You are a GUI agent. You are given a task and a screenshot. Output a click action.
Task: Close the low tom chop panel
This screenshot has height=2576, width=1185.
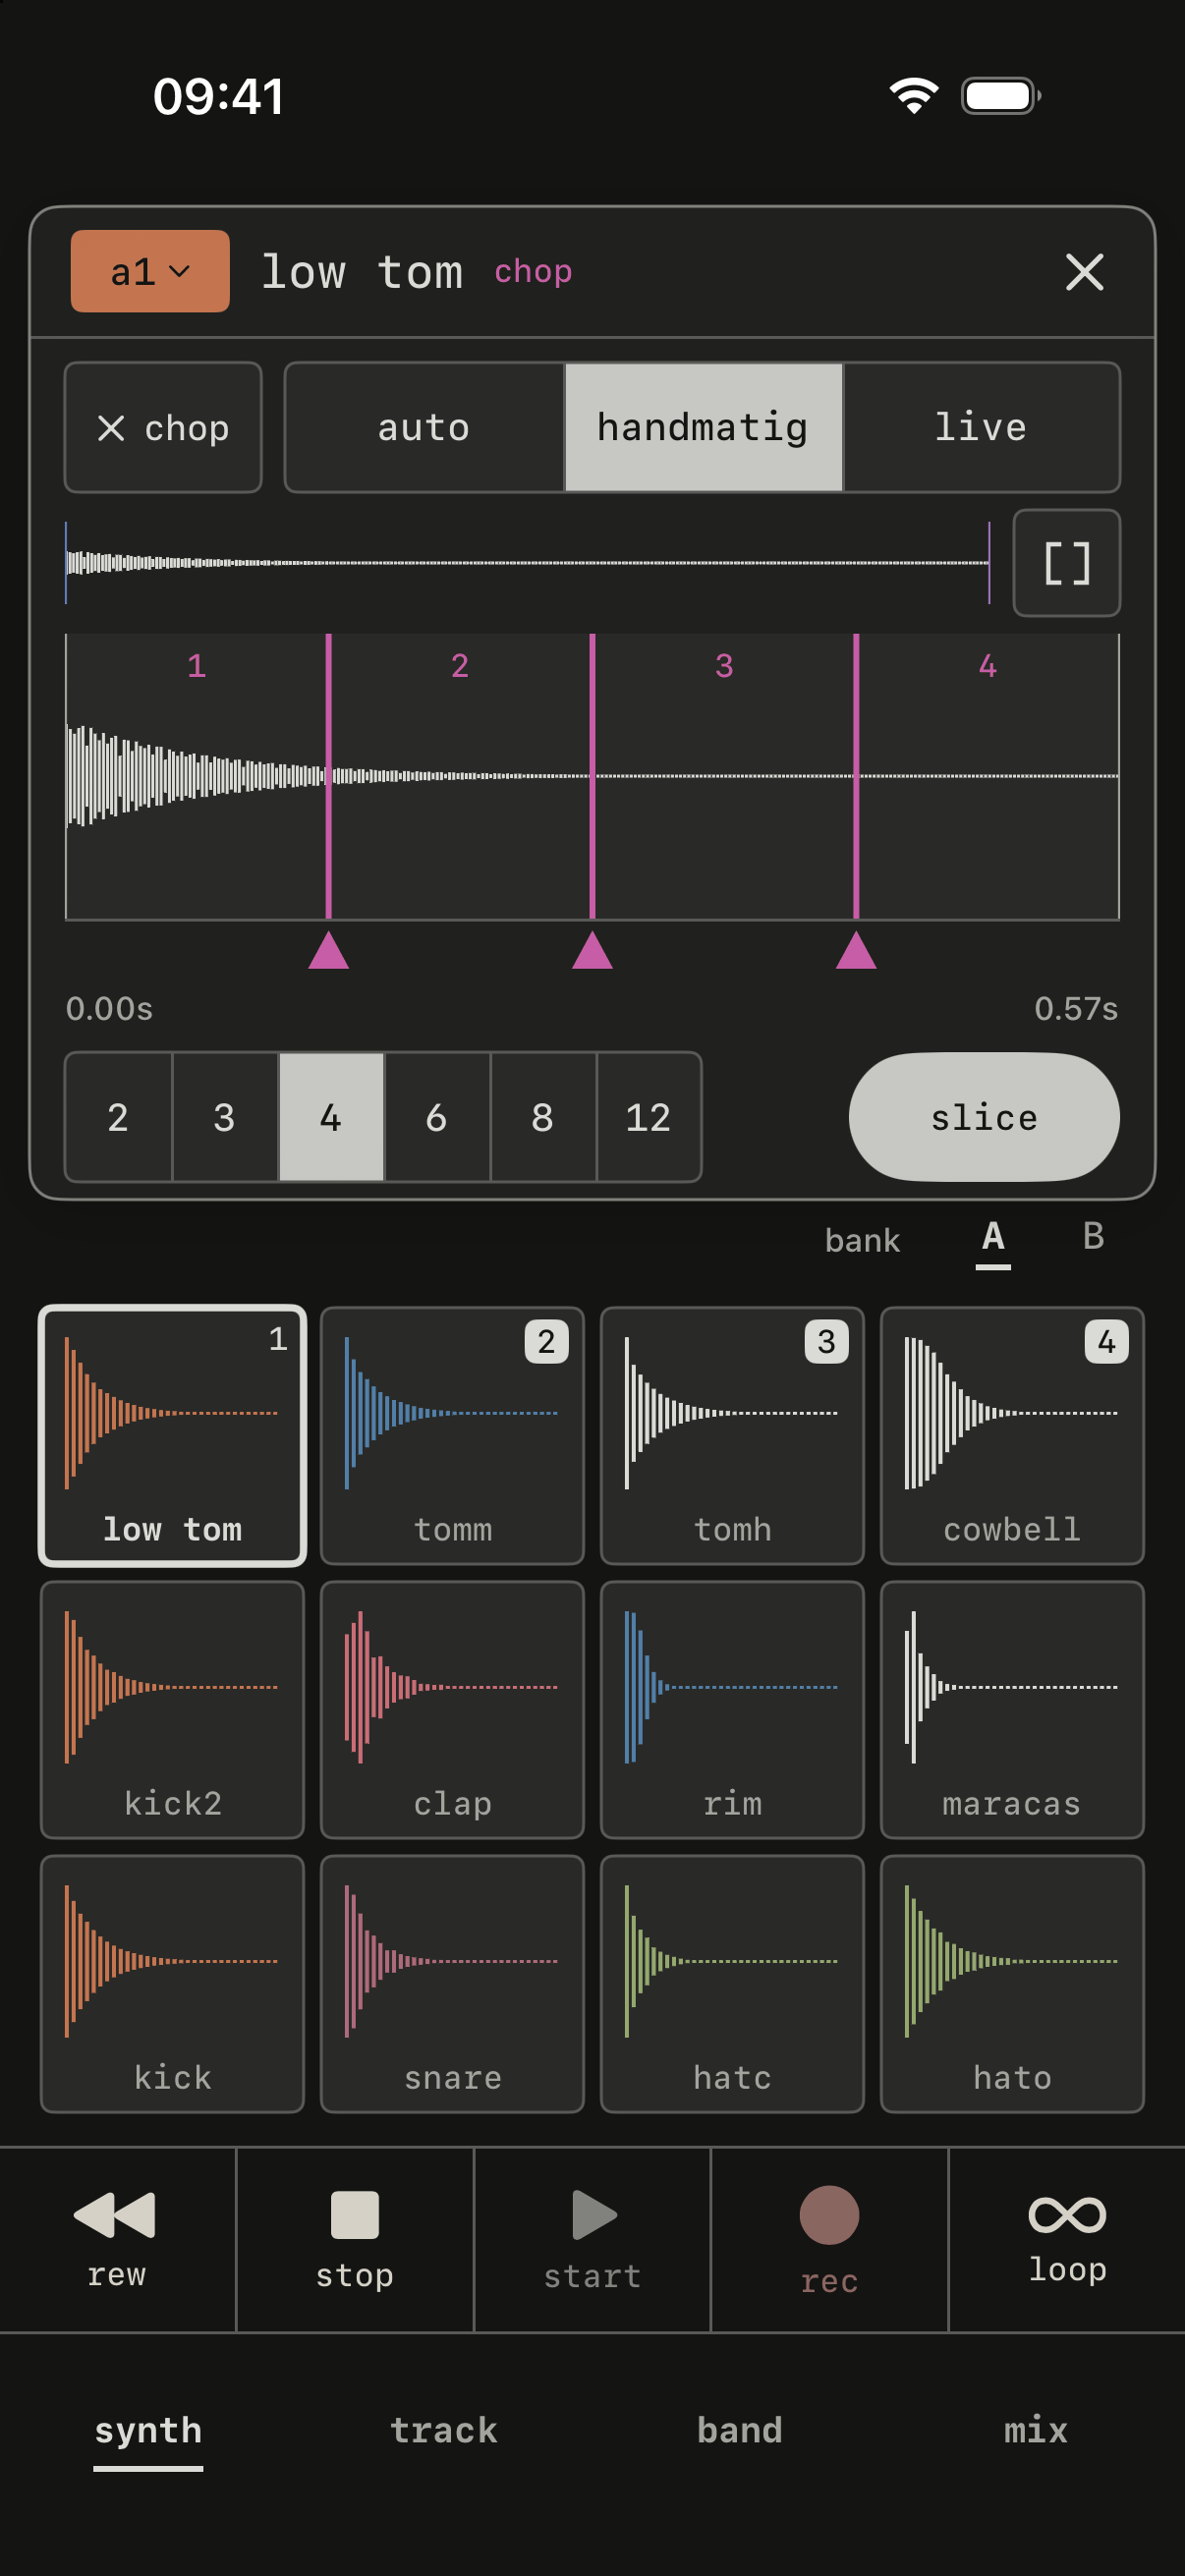1084,272
